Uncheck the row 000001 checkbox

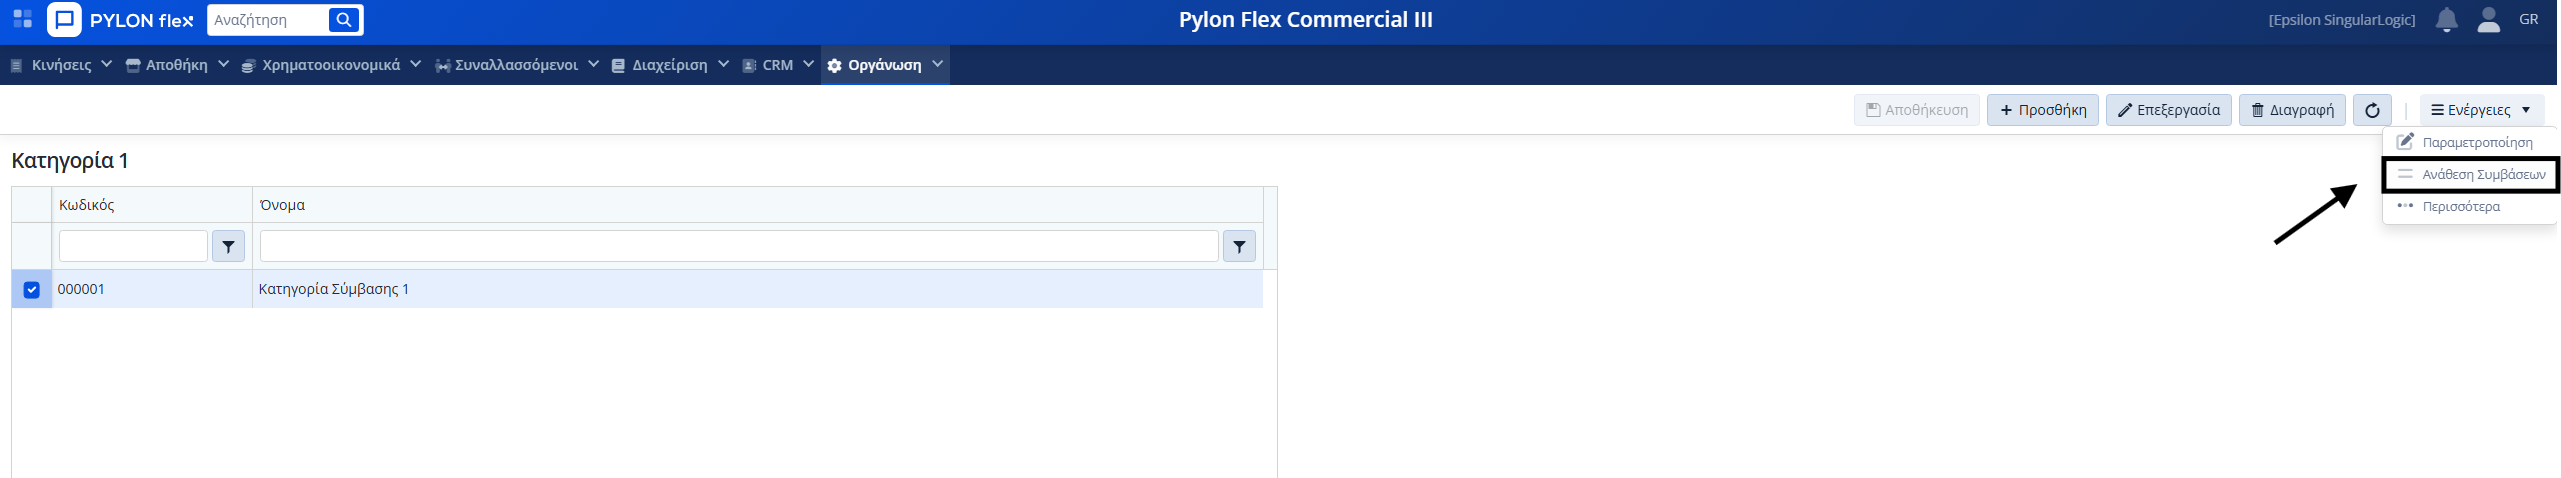tap(31, 290)
